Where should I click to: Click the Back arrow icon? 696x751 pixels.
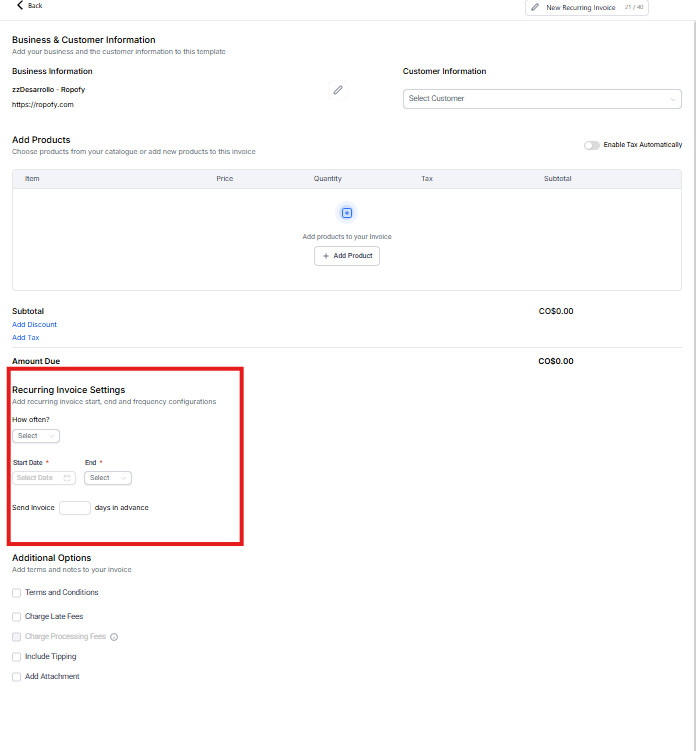[19, 6]
